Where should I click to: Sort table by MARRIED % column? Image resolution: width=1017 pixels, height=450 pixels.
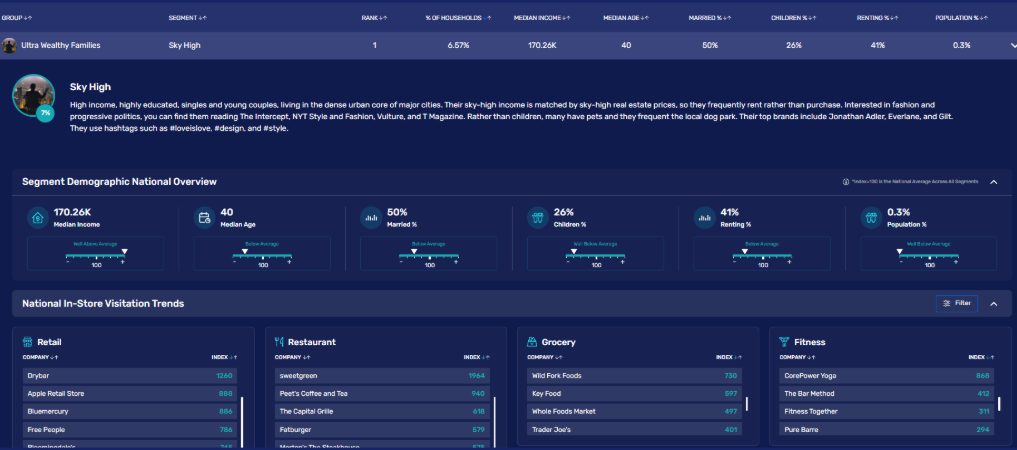click(x=710, y=18)
